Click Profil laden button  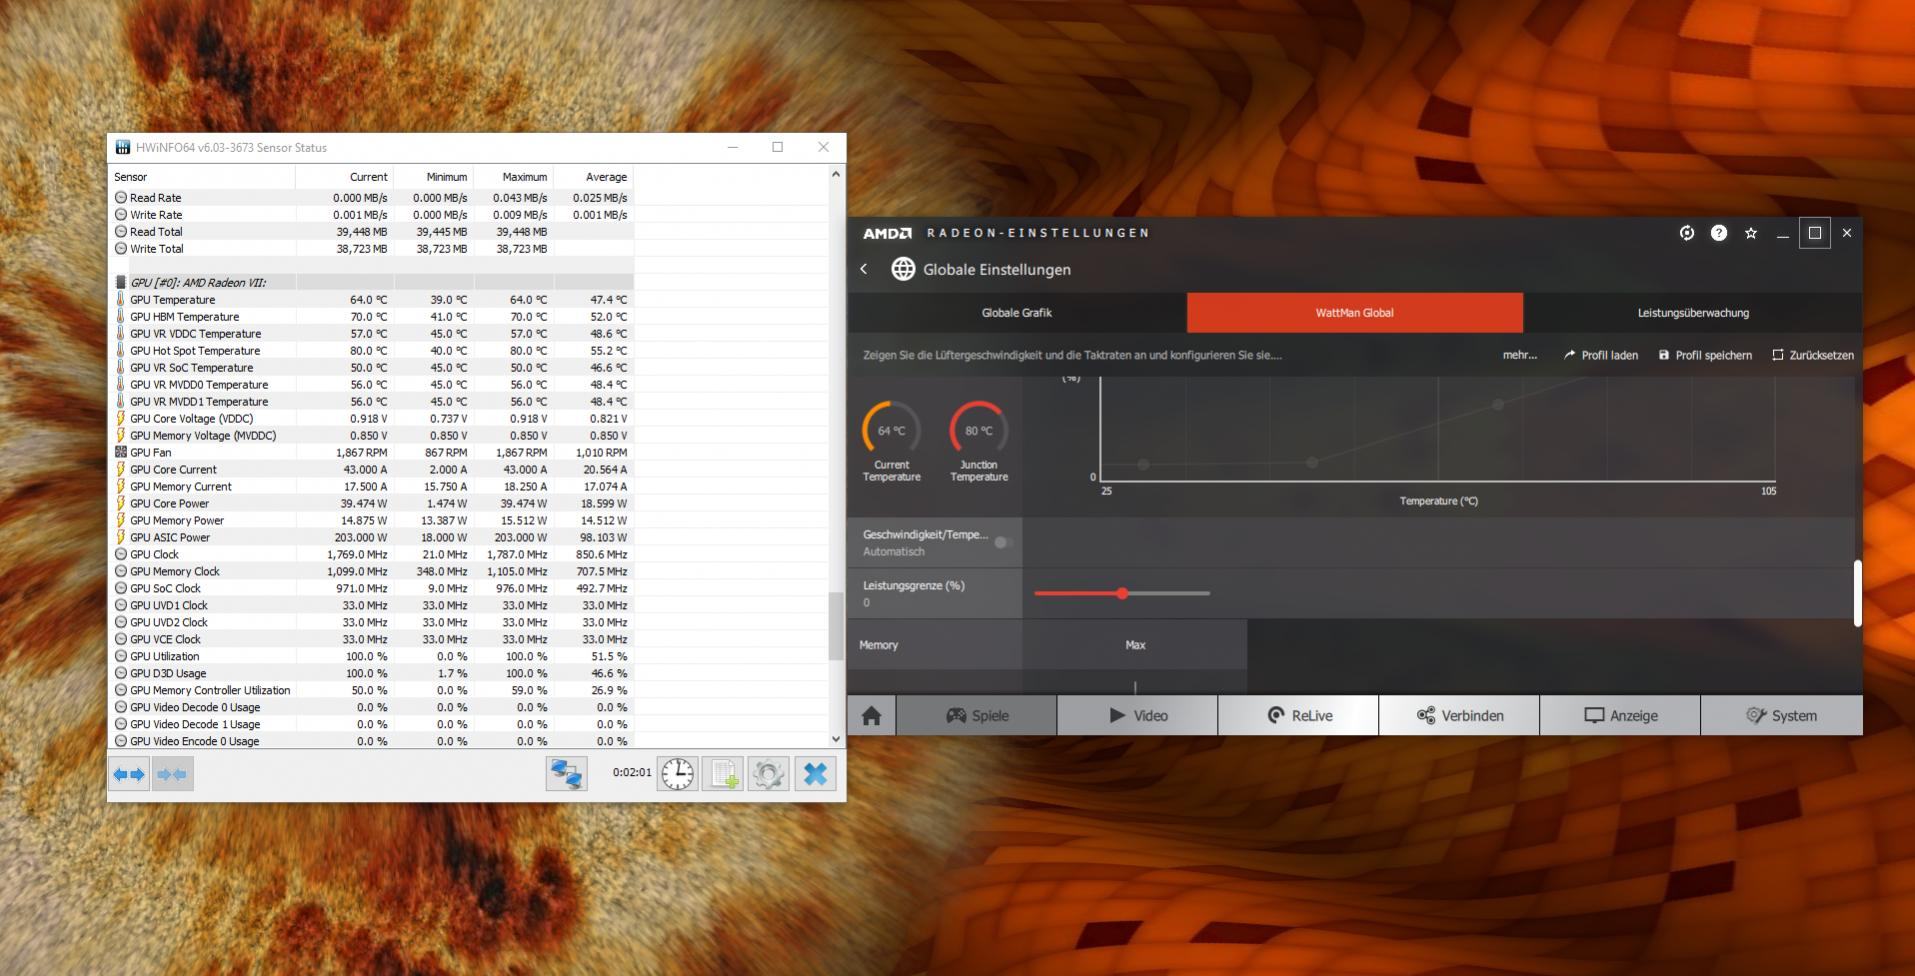point(1601,355)
